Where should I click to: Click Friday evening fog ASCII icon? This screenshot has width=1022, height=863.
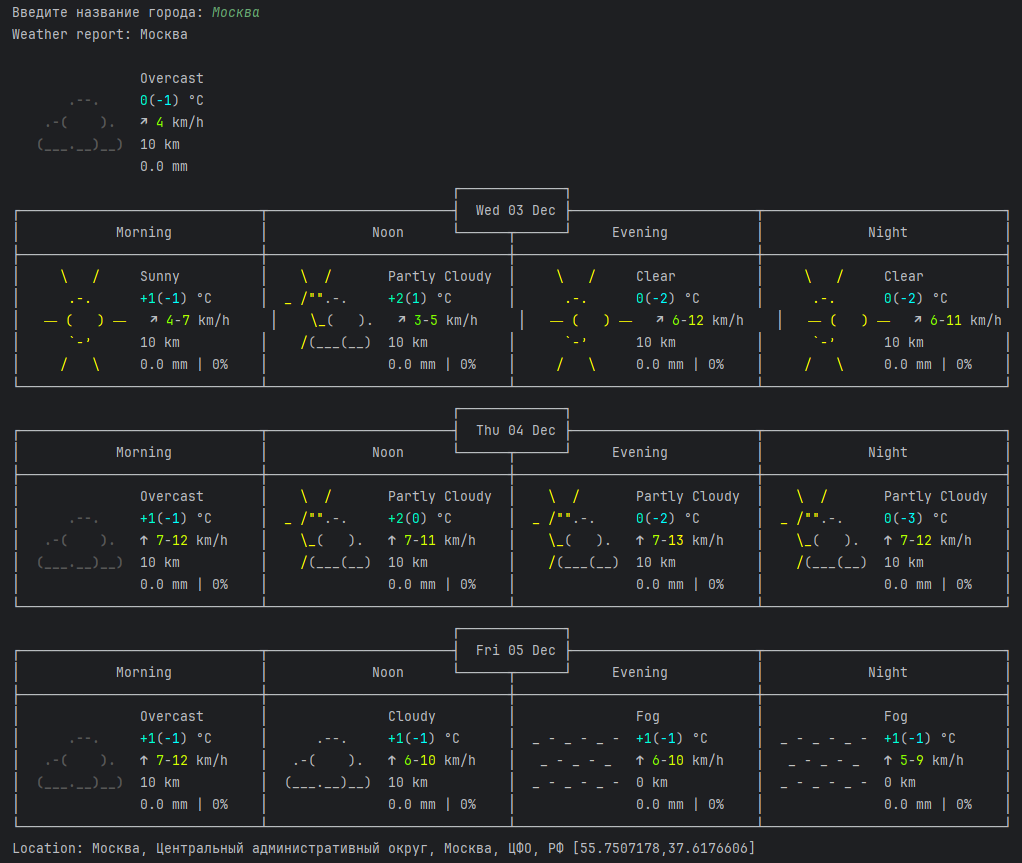click(x=576, y=761)
